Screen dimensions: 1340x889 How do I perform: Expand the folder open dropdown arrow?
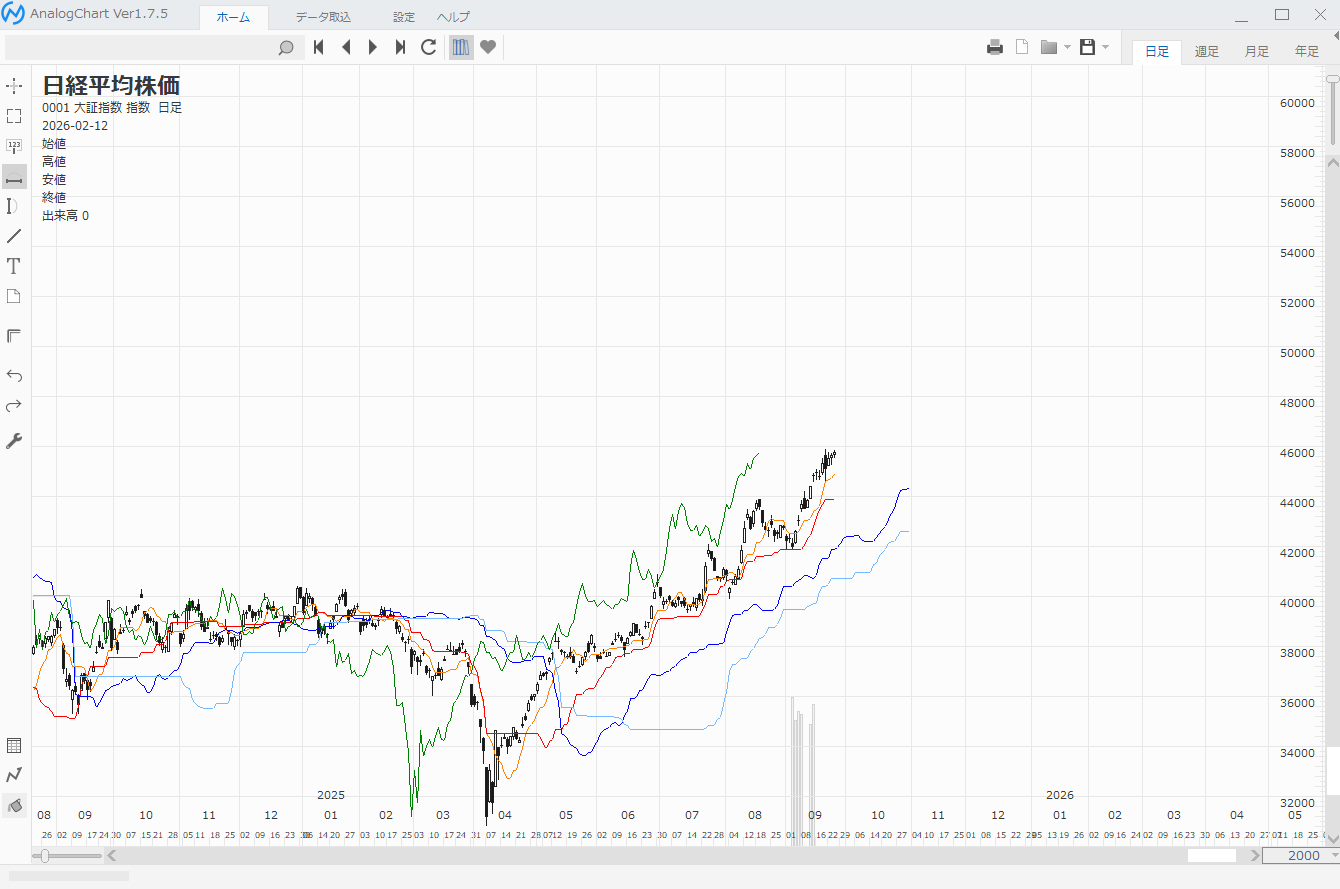click(x=1067, y=47)
